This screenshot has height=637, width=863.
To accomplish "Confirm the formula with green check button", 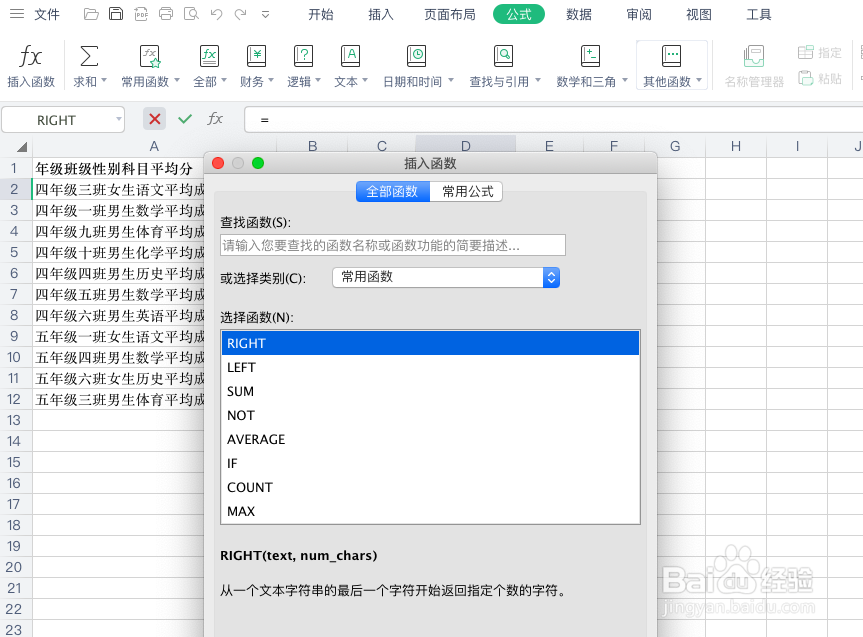I will [x=186, y=118].
